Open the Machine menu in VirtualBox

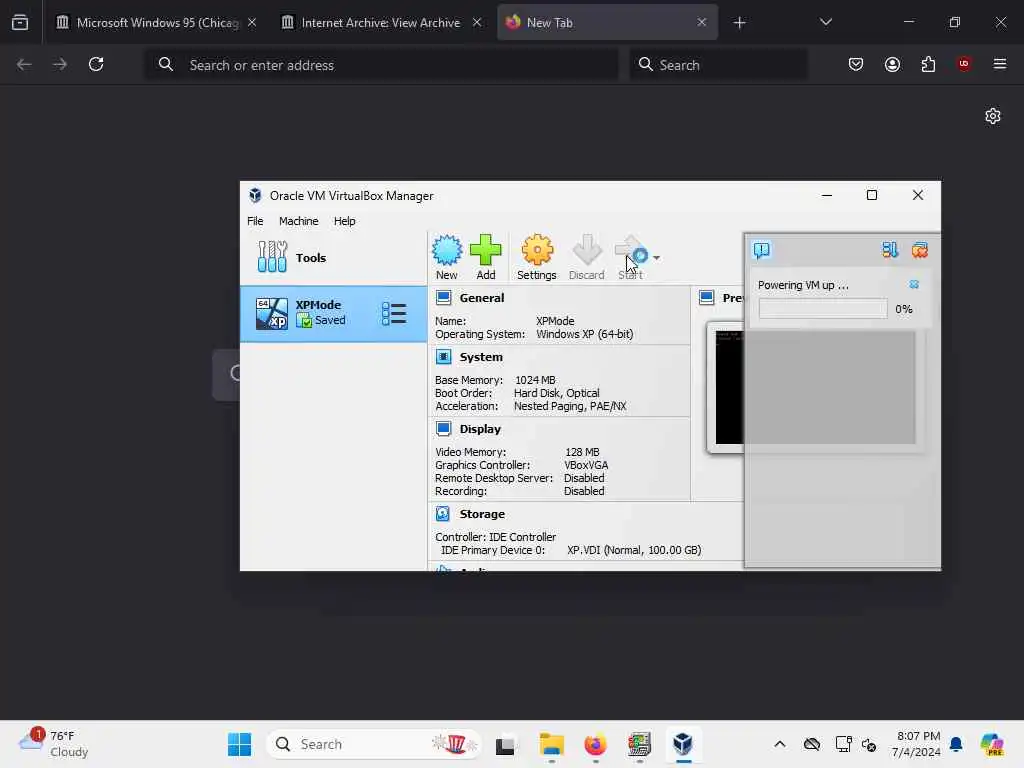[x=298, y=221]
